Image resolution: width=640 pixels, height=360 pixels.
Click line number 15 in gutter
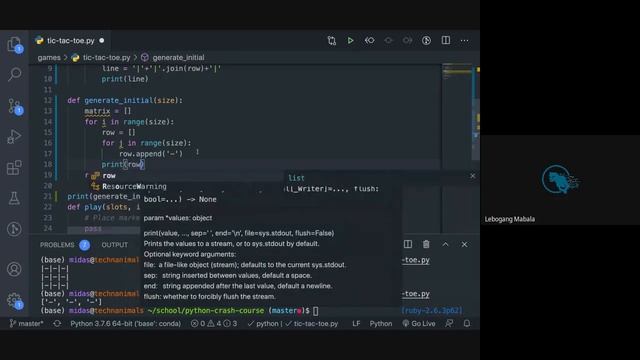coord(48,132)
